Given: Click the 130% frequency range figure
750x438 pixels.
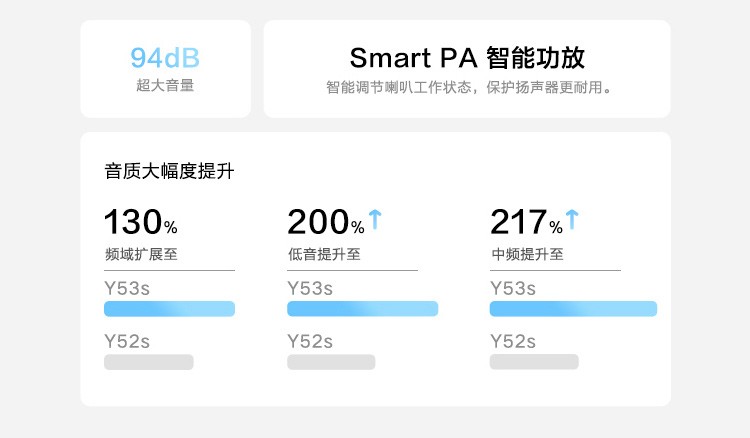Looking at the screenshot, I should pyautogui.click(x=141, y=222).
